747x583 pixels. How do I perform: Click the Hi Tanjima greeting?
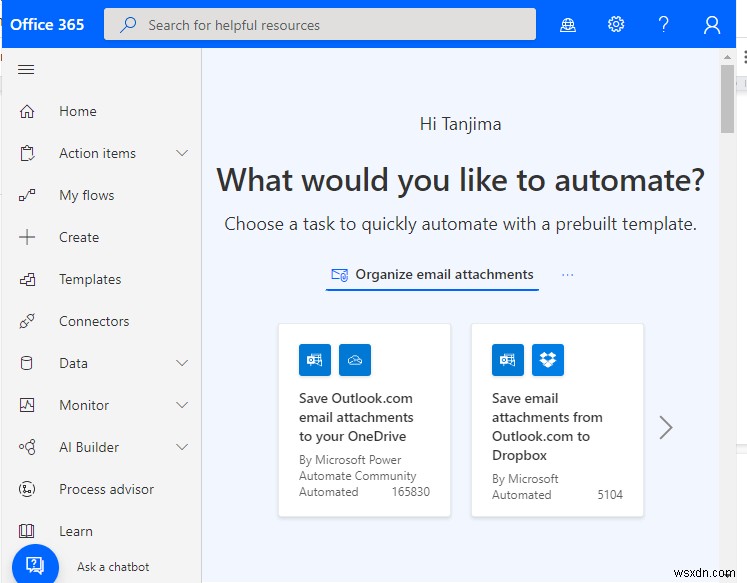[460, 124]
